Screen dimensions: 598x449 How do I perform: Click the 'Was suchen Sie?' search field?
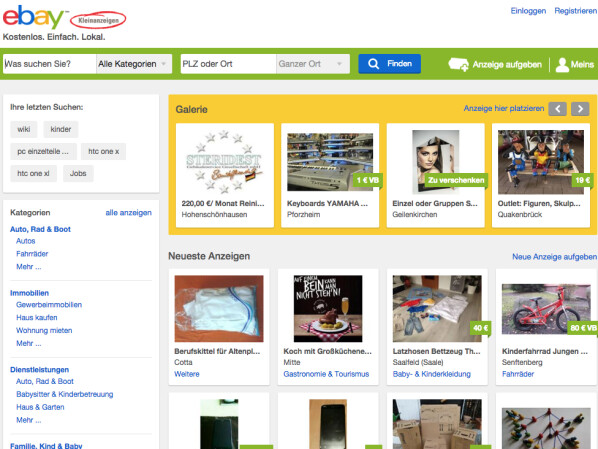coord(50,64)
